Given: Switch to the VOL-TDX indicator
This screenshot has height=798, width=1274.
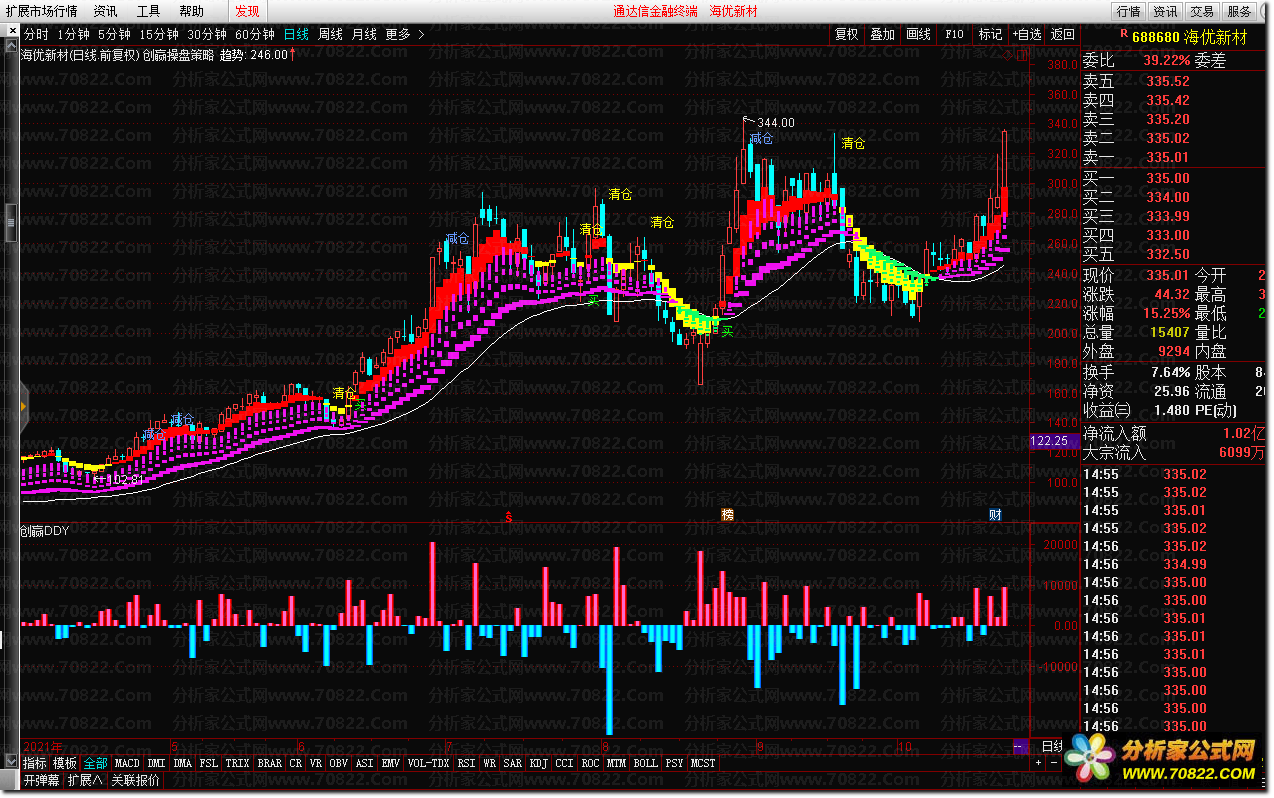Looking at the screenshot, I should click(x=429, y=763).
